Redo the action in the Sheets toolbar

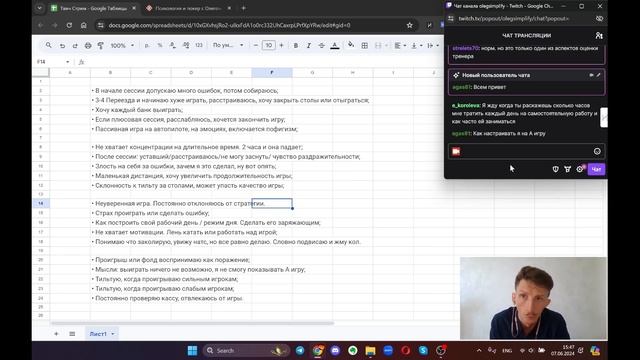pyautogui.click(x=75, y=45)
